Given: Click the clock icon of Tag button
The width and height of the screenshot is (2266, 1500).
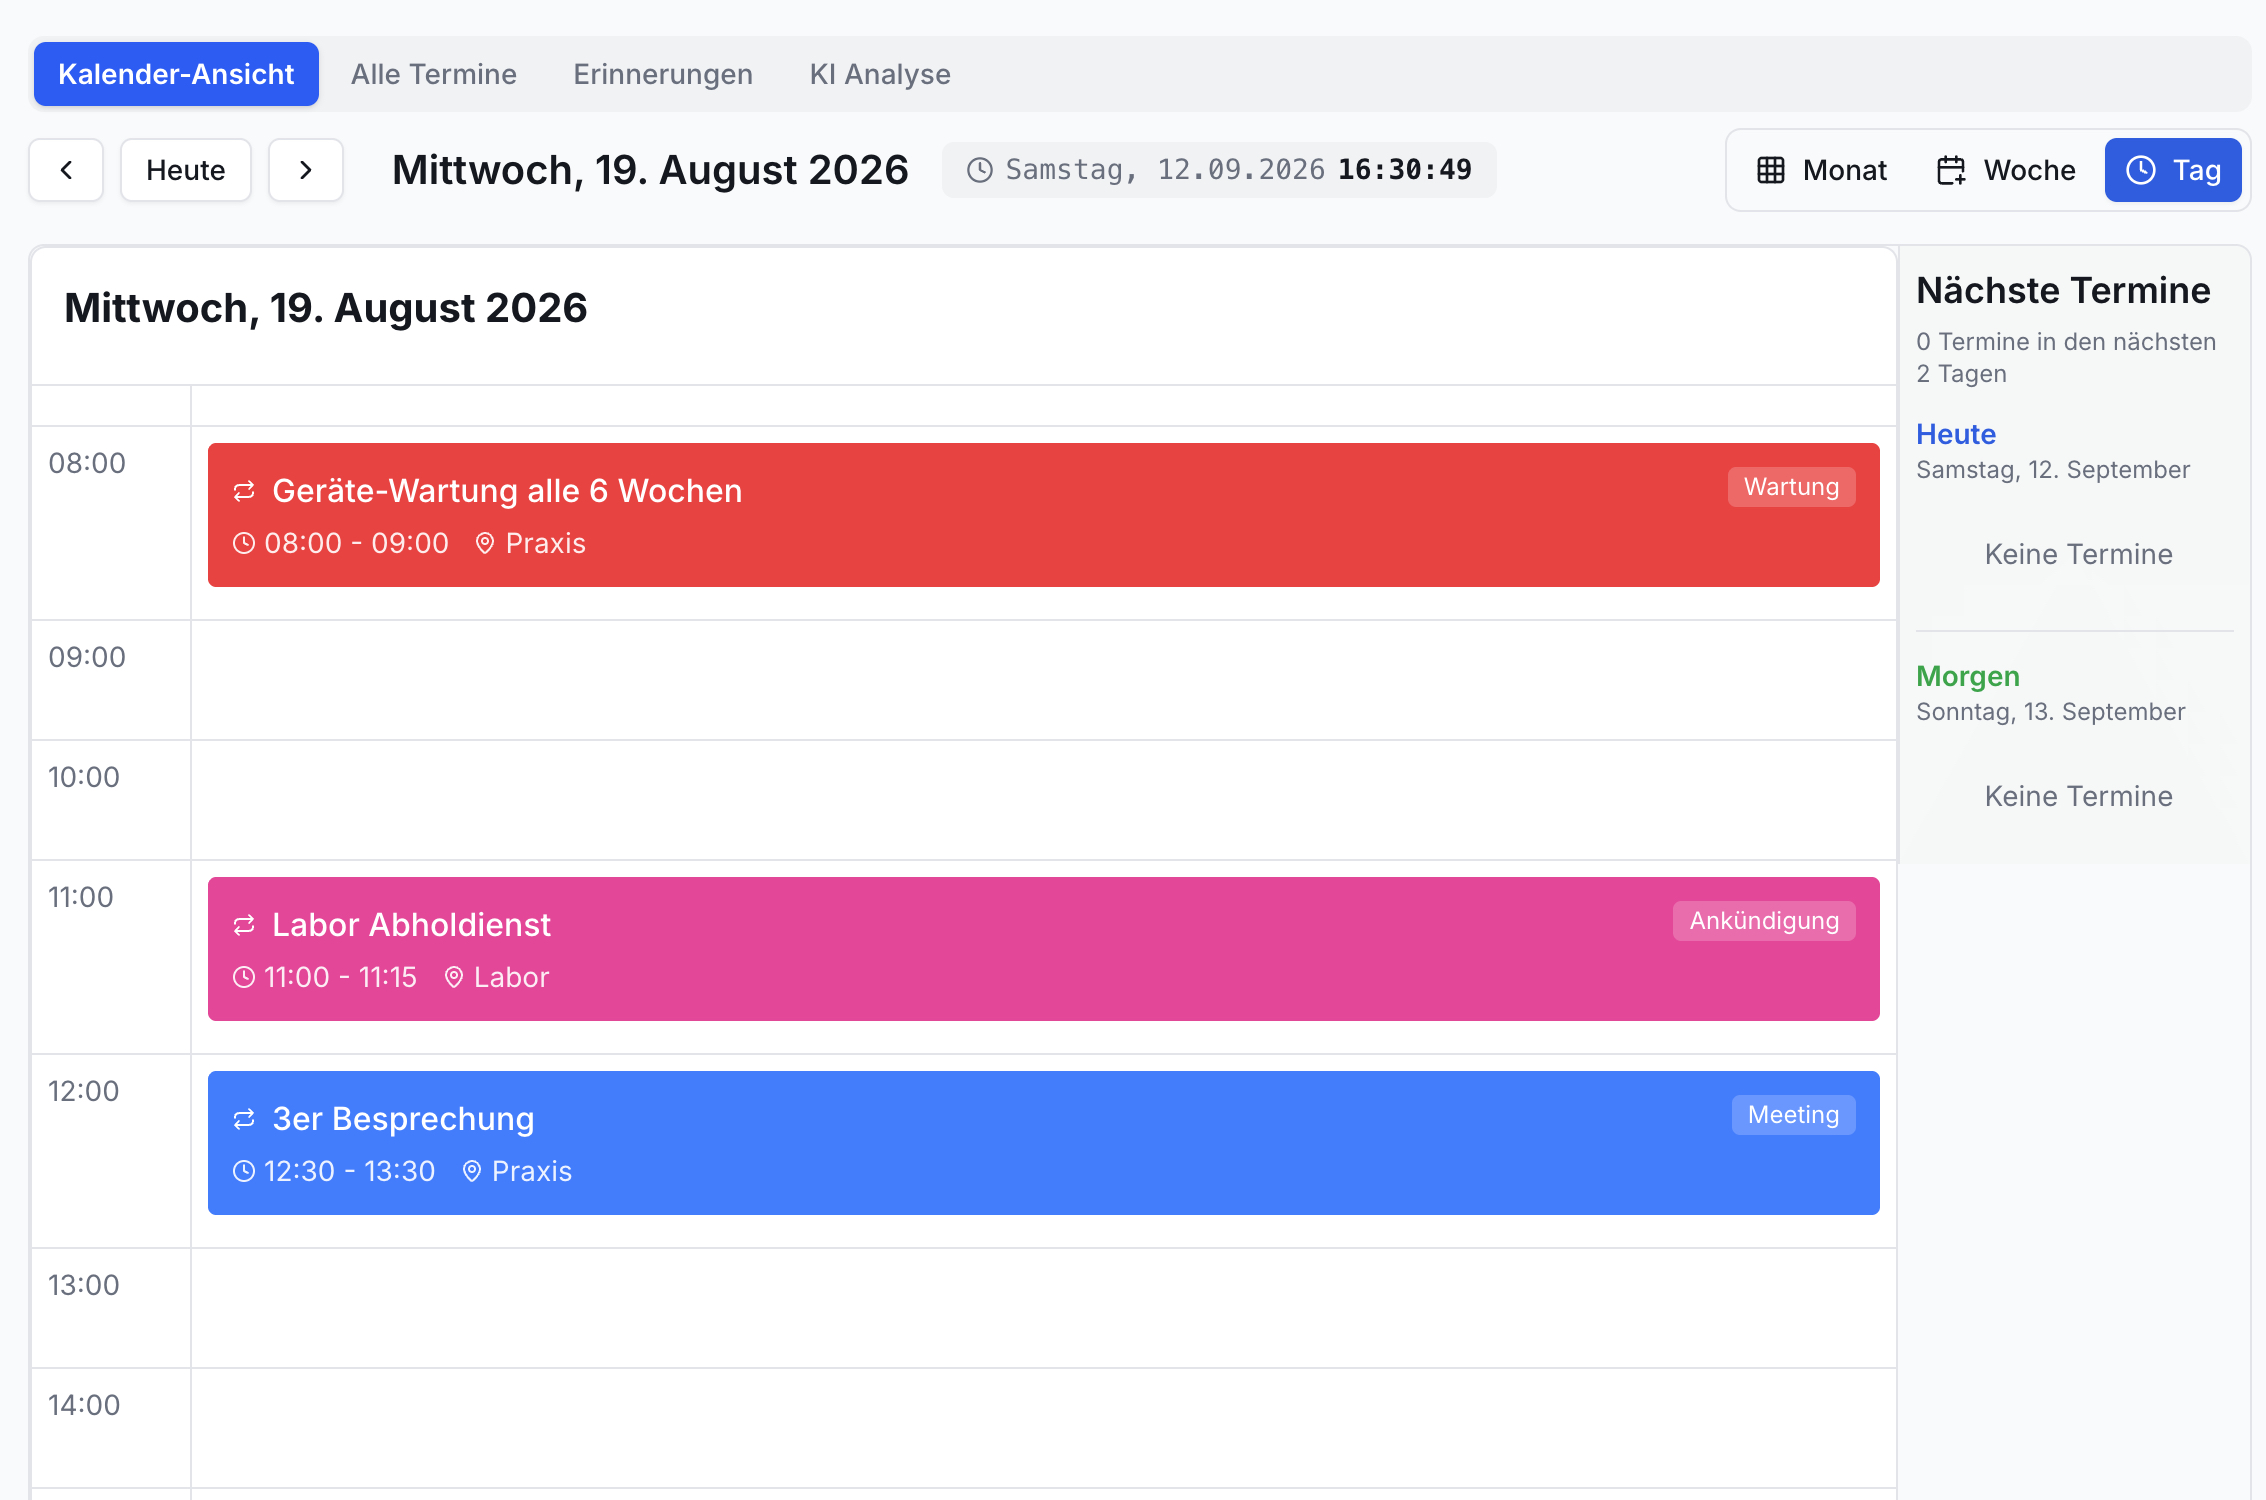Looking at the screenshot, I should [2140, 170].
